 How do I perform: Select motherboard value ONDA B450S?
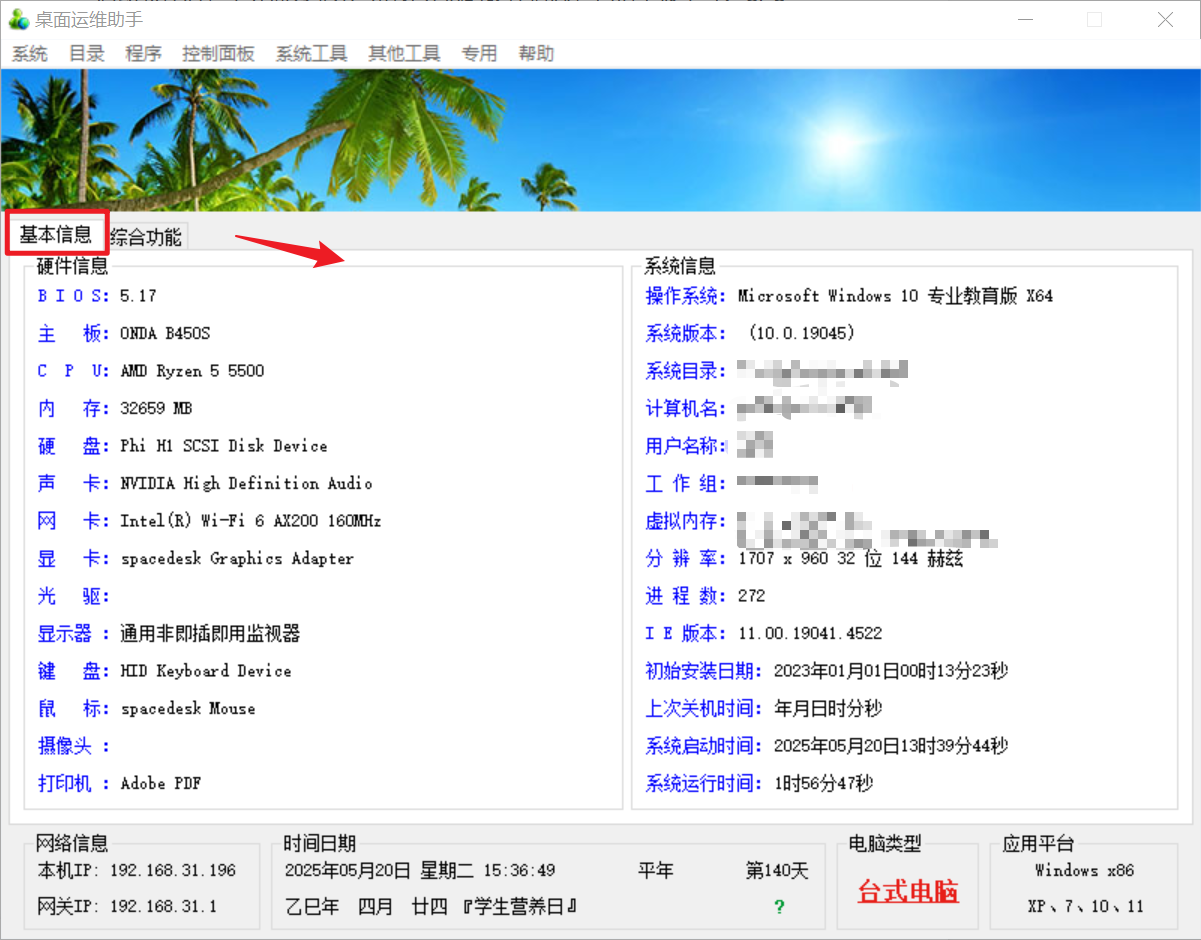(x=165, y=334)
